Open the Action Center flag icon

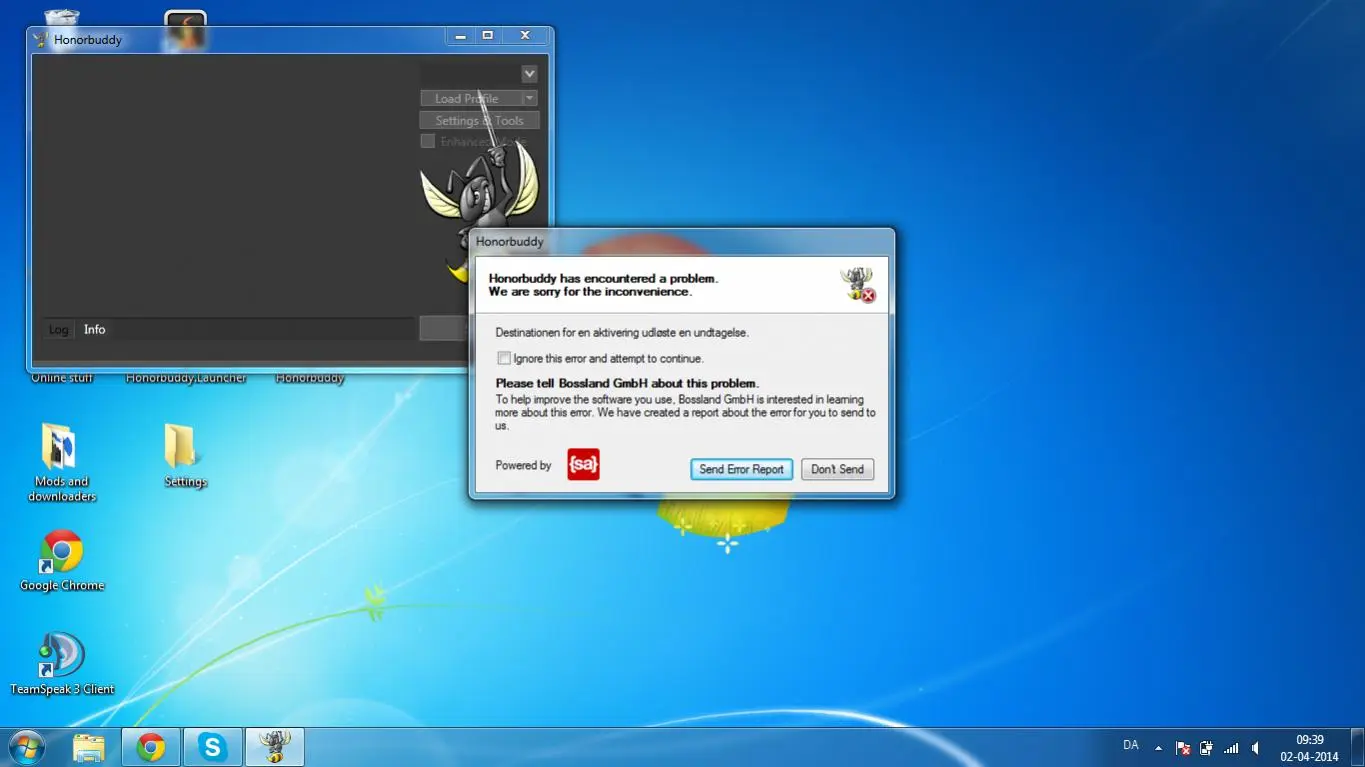pyautogui.click(x=1183, y=747)
